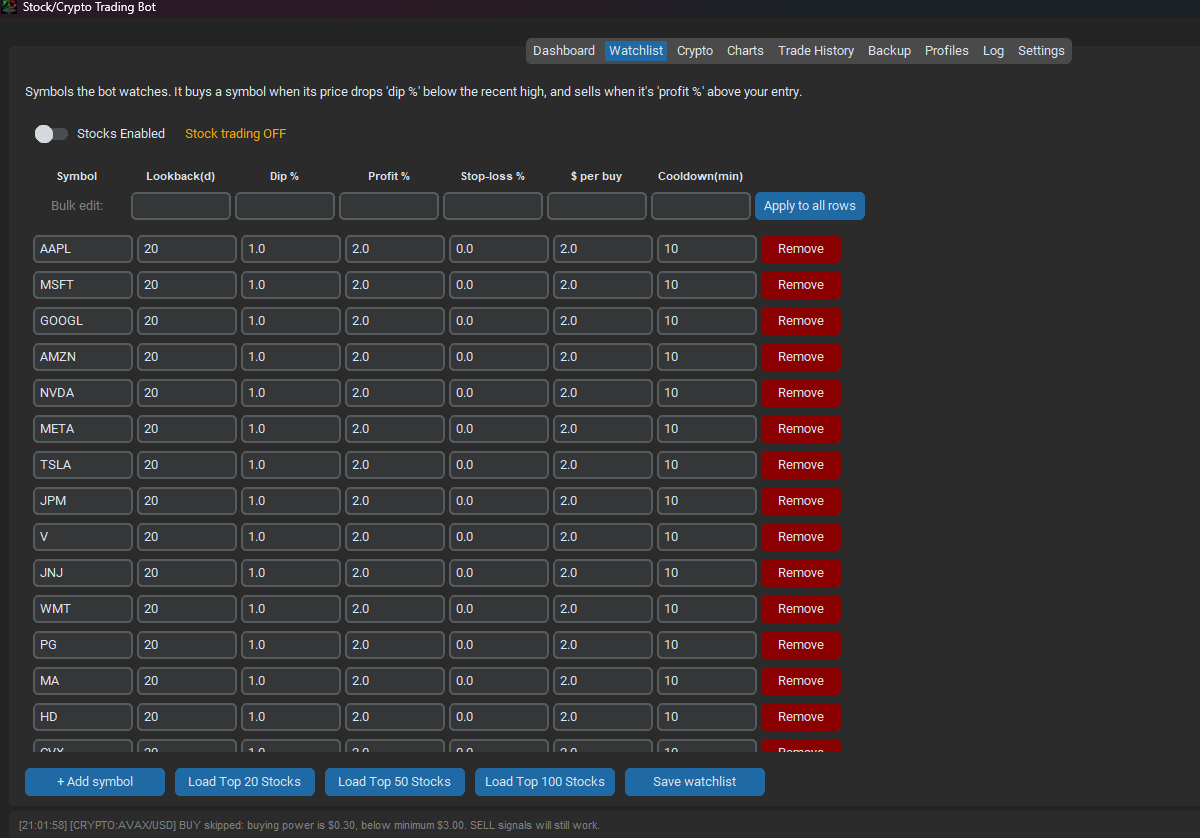Remove the TSLA row
This screenshot has height=838, width=1200.
coord(801,465)
